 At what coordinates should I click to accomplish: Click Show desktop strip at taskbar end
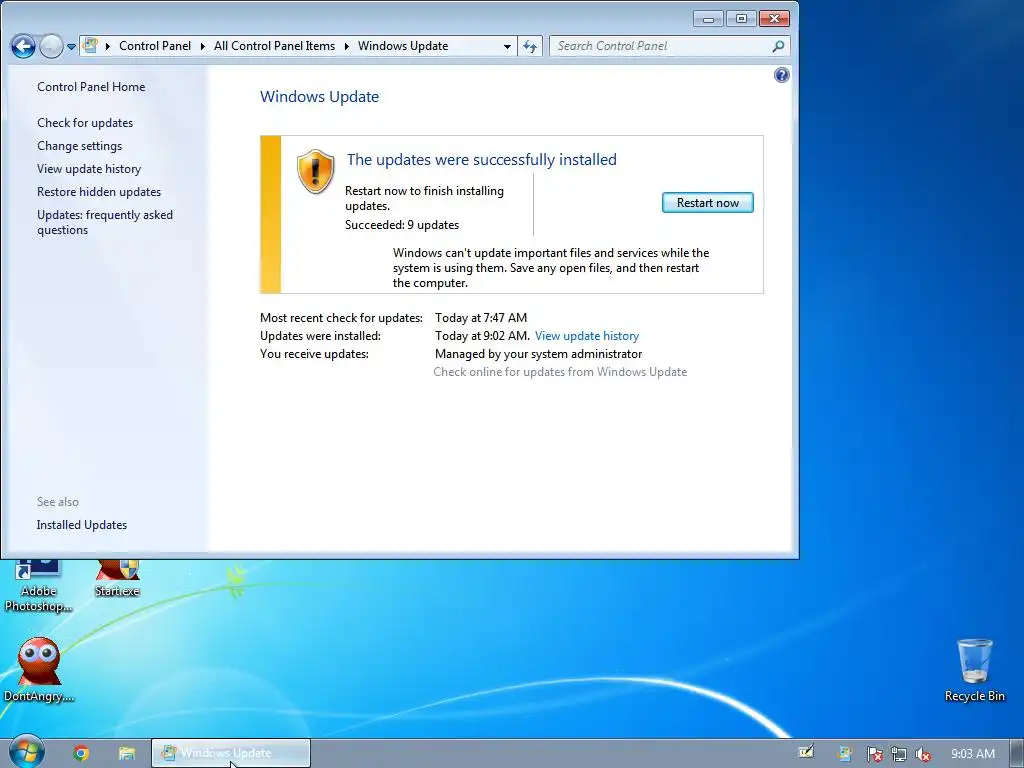[x=1017, y=753]
